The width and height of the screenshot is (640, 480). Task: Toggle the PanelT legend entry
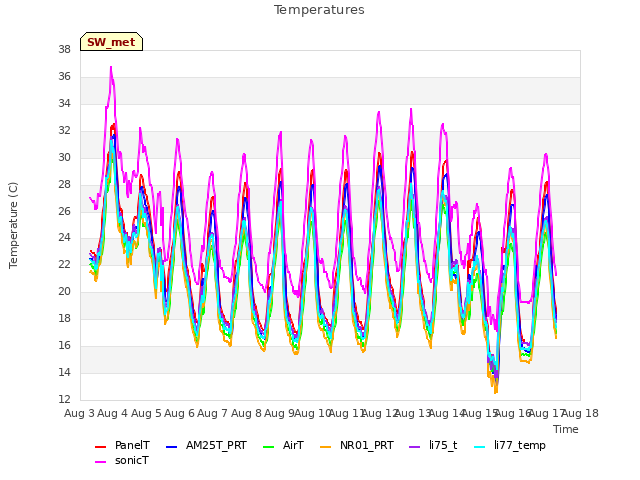coord(122,445)
